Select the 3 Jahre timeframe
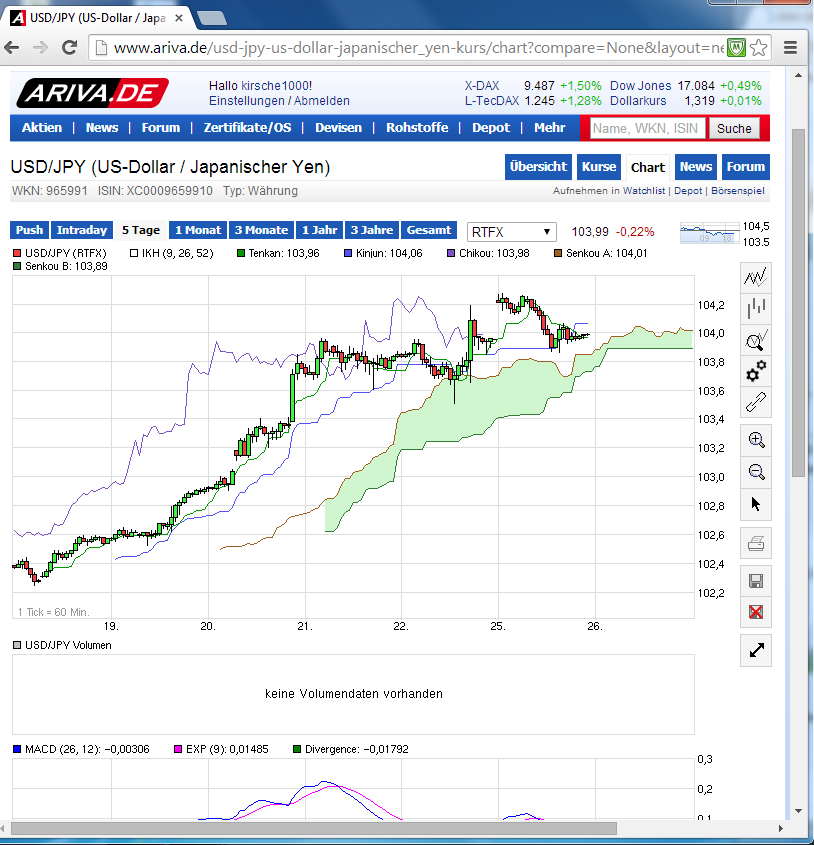The height and width of the screenshot is (845, 814). point(372,230)
